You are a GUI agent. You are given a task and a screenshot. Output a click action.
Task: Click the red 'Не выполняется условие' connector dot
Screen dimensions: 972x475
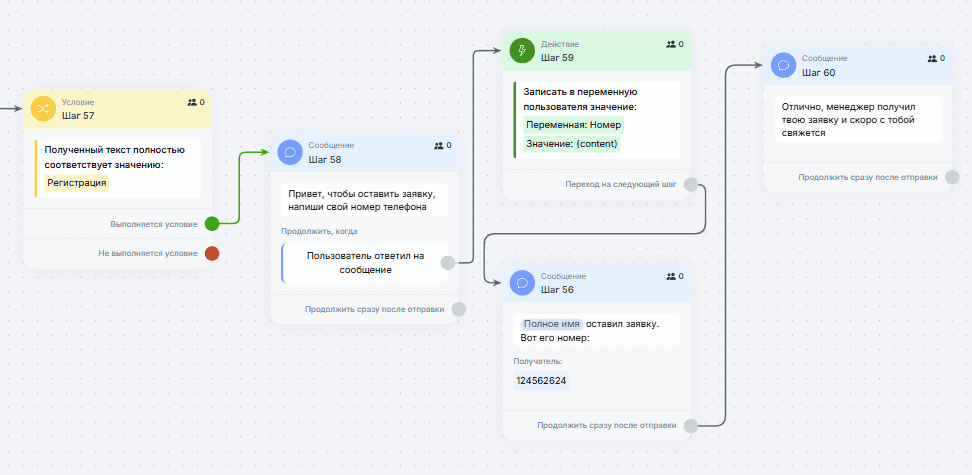tap(212, 254)
